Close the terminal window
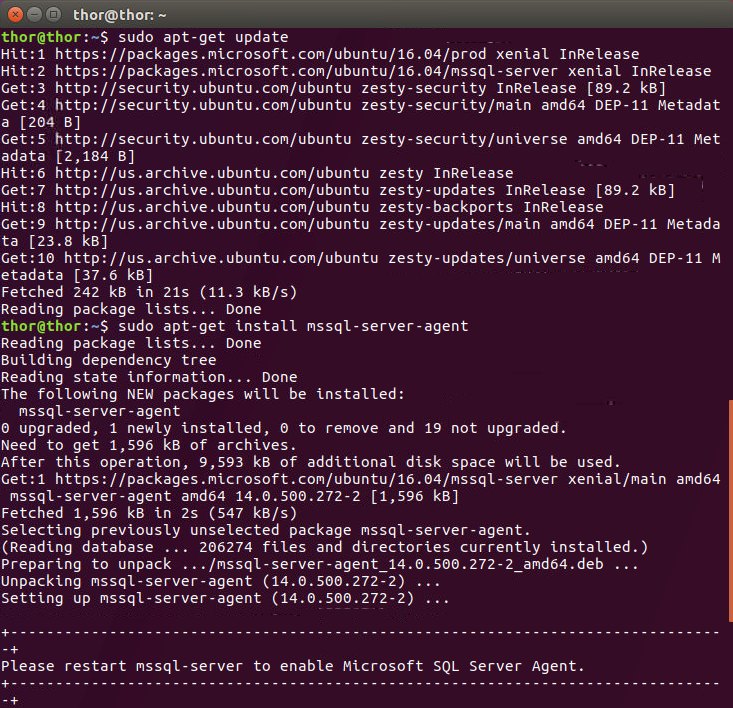This screenshot has width=733, height=708. tap(14, 15)
